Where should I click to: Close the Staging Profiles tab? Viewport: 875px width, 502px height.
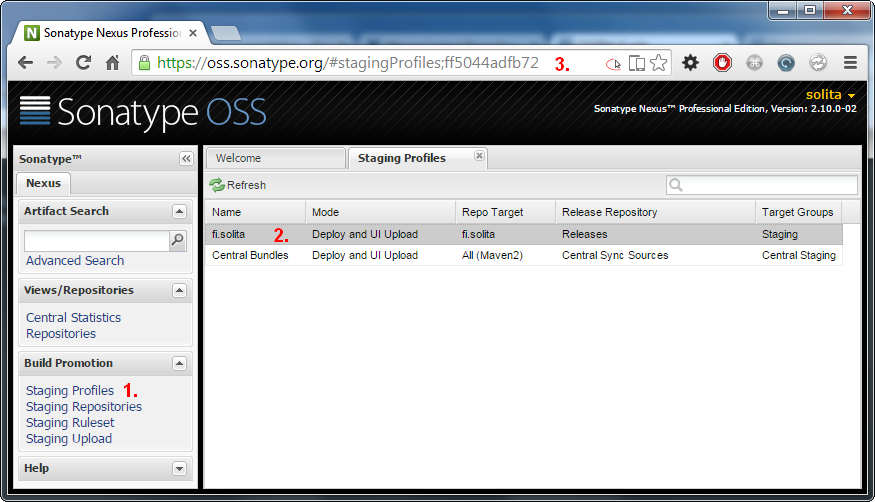point(479,156)
